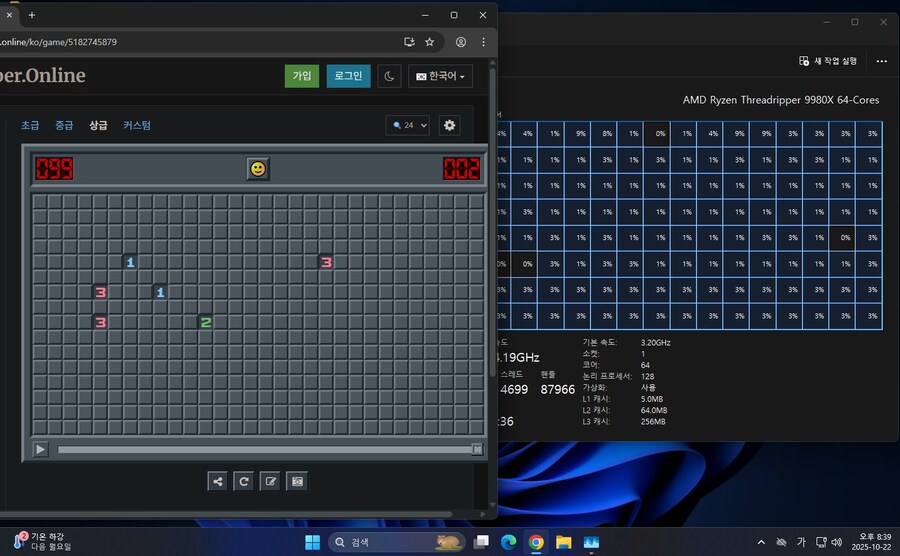Open Task Manager's three-dot more menu
Screen dimensions: 900x556
pos(881,61)
